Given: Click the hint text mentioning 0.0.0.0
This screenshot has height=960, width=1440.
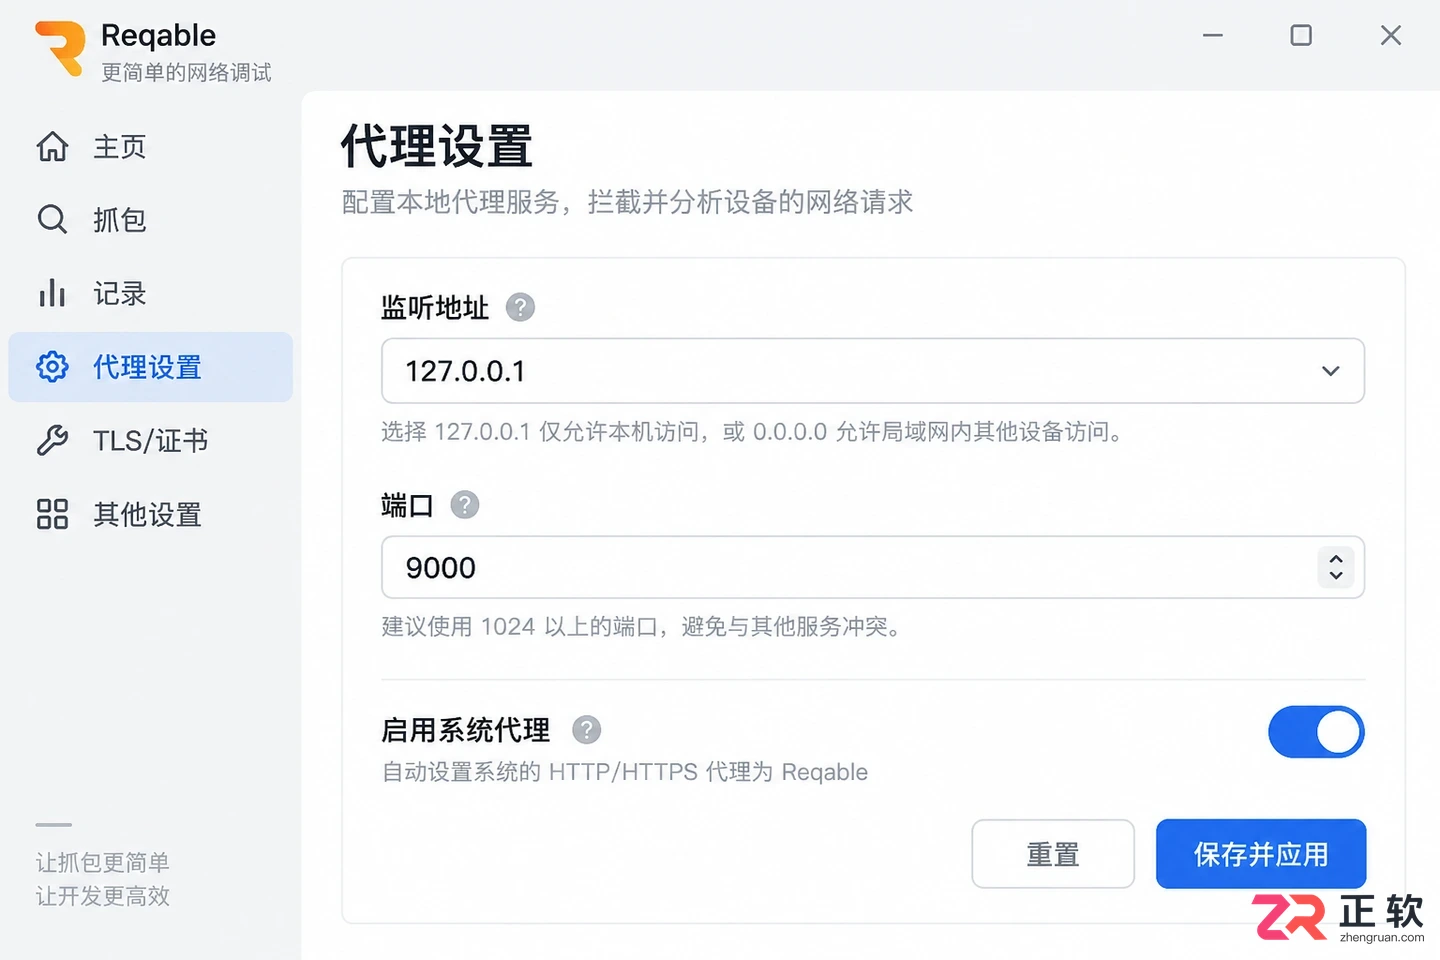Looking at the screenshot, I should pyautogui.click(x=752, y=432).
